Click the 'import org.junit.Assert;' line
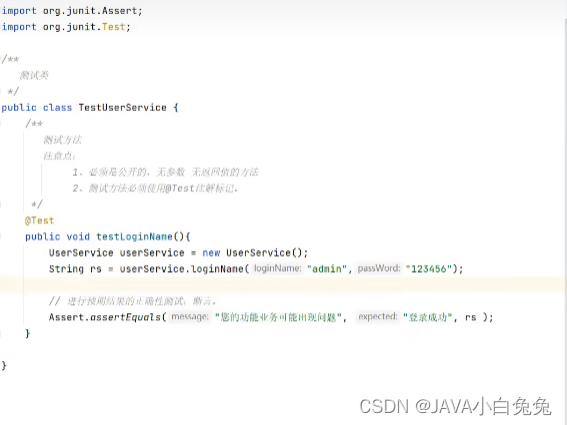567x425 pixels. pos(72,11)
